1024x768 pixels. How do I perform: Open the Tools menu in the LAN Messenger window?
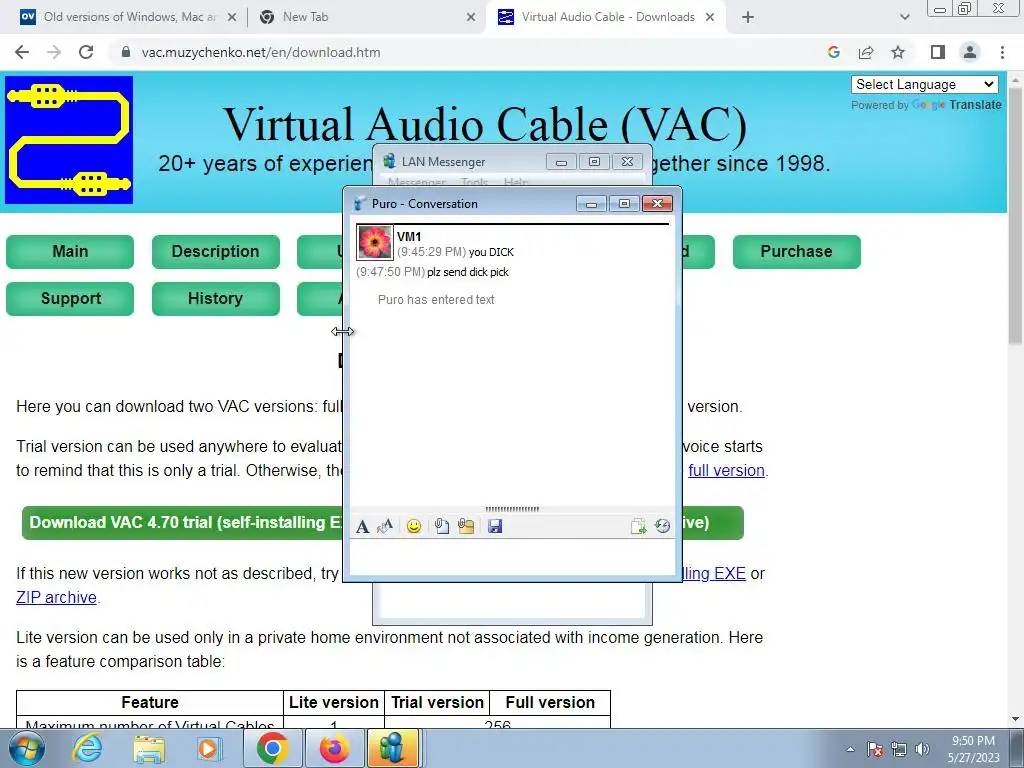(x=475, y=182)
